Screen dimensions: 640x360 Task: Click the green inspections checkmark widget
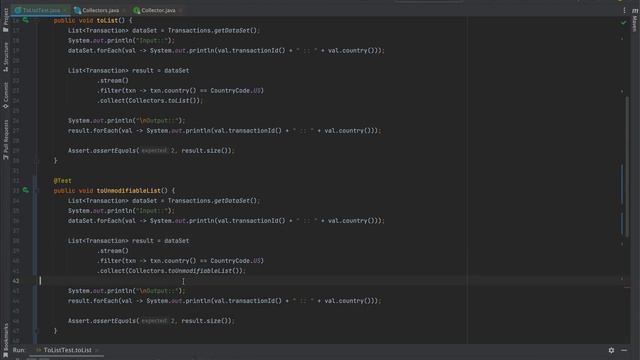point(623,23)
